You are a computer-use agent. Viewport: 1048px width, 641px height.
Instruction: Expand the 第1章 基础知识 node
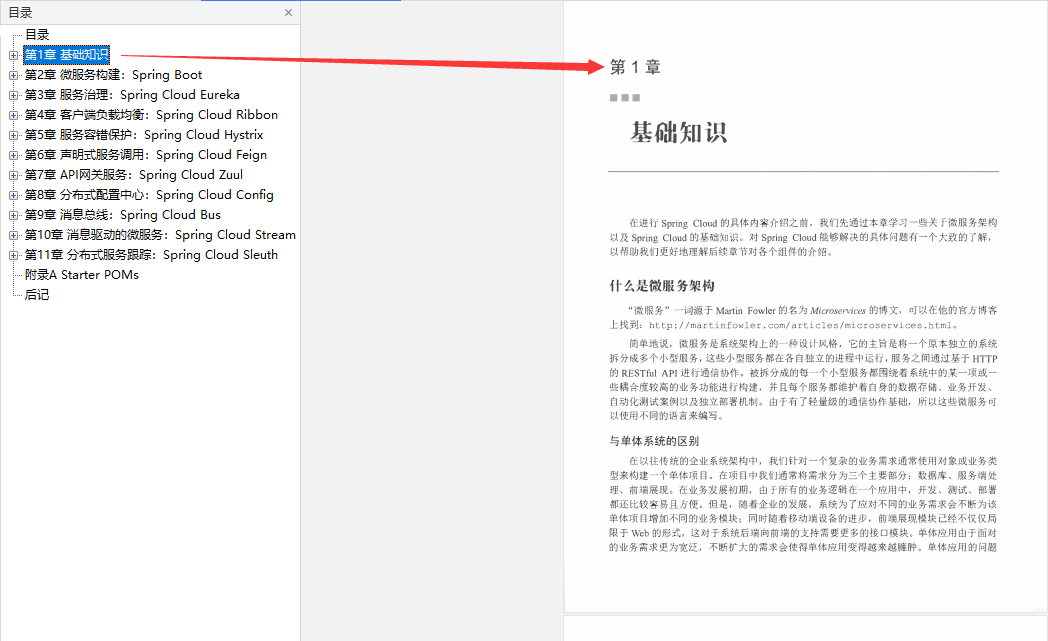click(13, 55)
